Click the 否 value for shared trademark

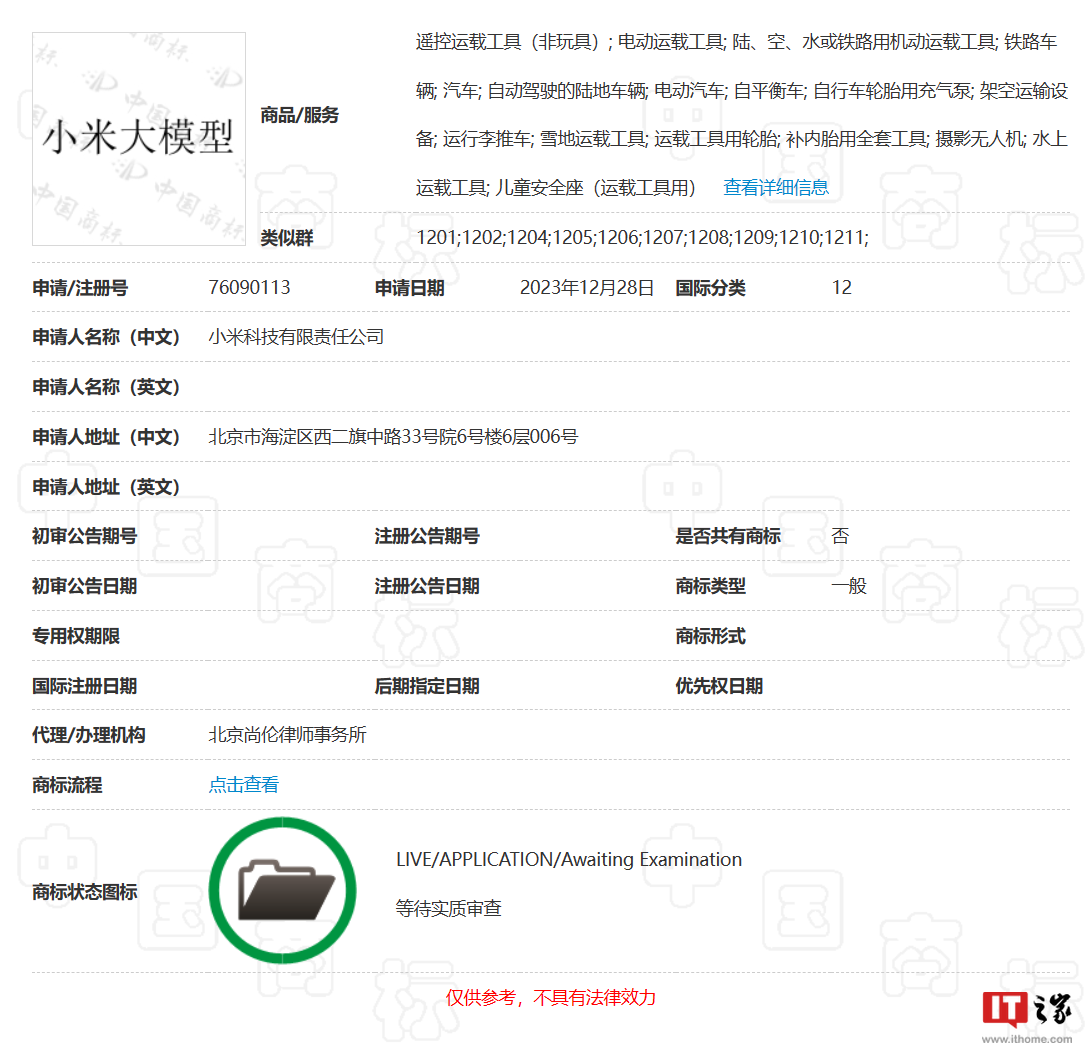pos(840,536)
